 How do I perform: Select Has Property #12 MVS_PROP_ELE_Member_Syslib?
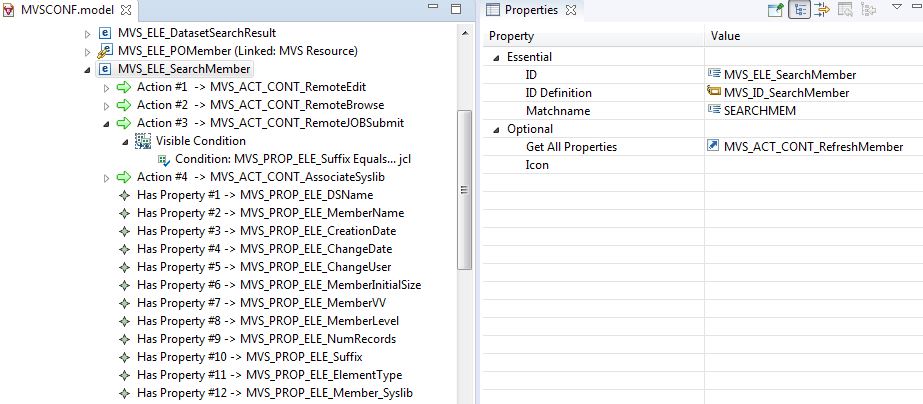[x=275, y=393]
